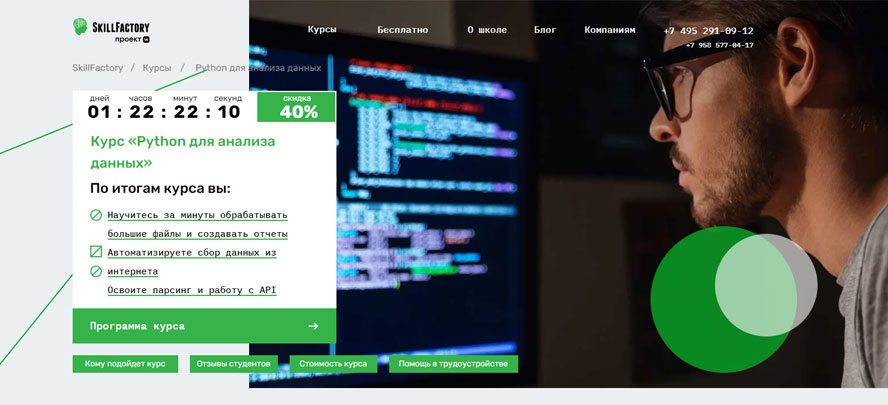
Task: Click the text Научитесь за минуты обрабатывать
Action: coord(198,215)
